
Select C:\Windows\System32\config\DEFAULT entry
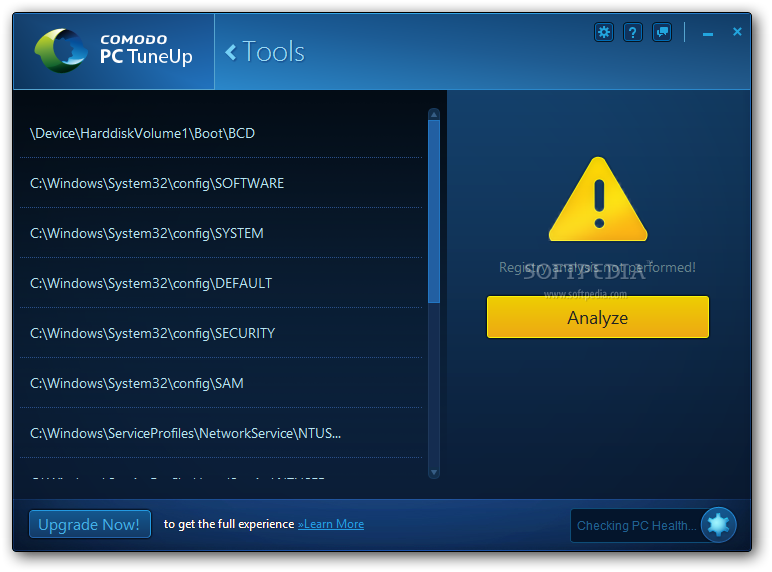(221, 283)
